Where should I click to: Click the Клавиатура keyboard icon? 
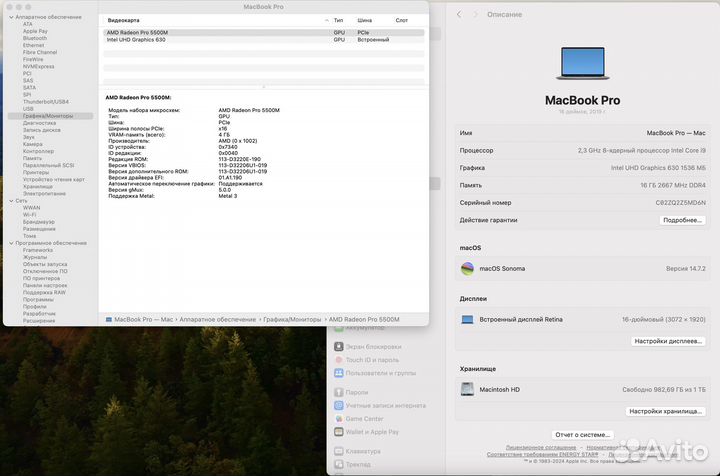click(x=339, y=451)
